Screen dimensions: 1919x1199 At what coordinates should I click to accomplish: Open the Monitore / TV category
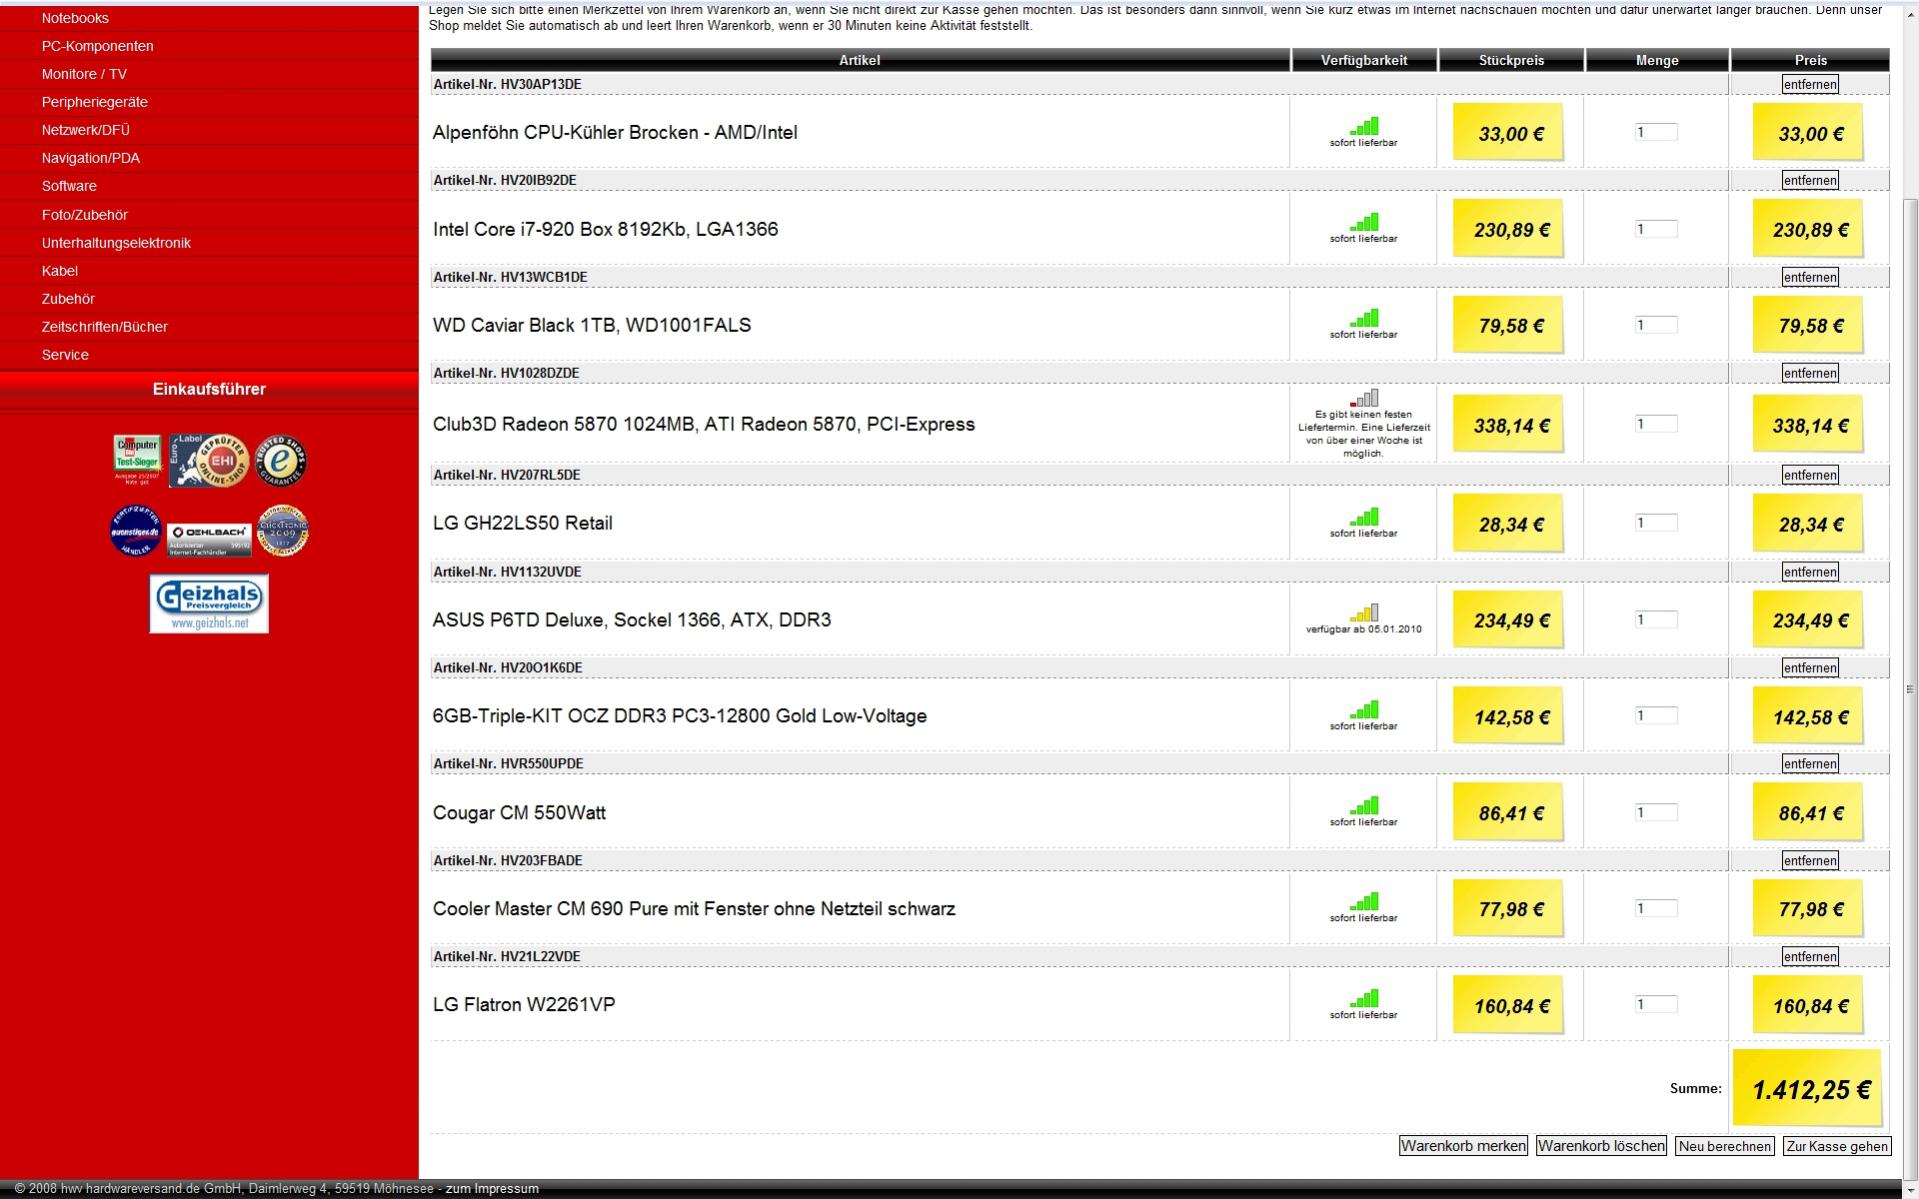[x=84, y=74]
